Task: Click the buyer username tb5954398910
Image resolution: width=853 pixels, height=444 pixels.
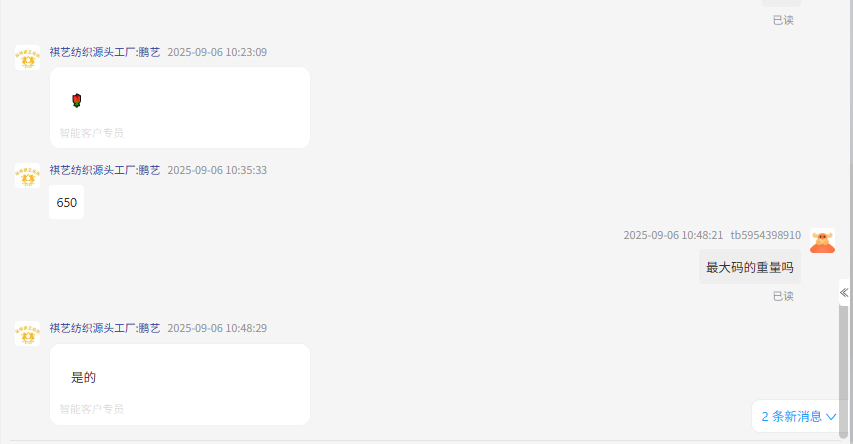Action: pos(765,235)
